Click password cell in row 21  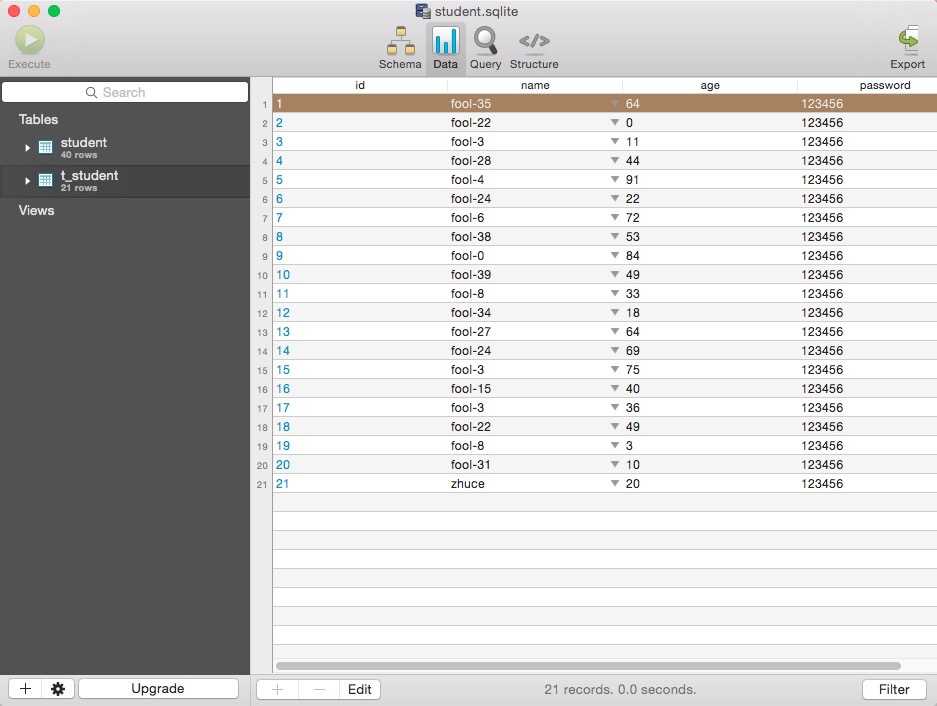coord(822,484)
